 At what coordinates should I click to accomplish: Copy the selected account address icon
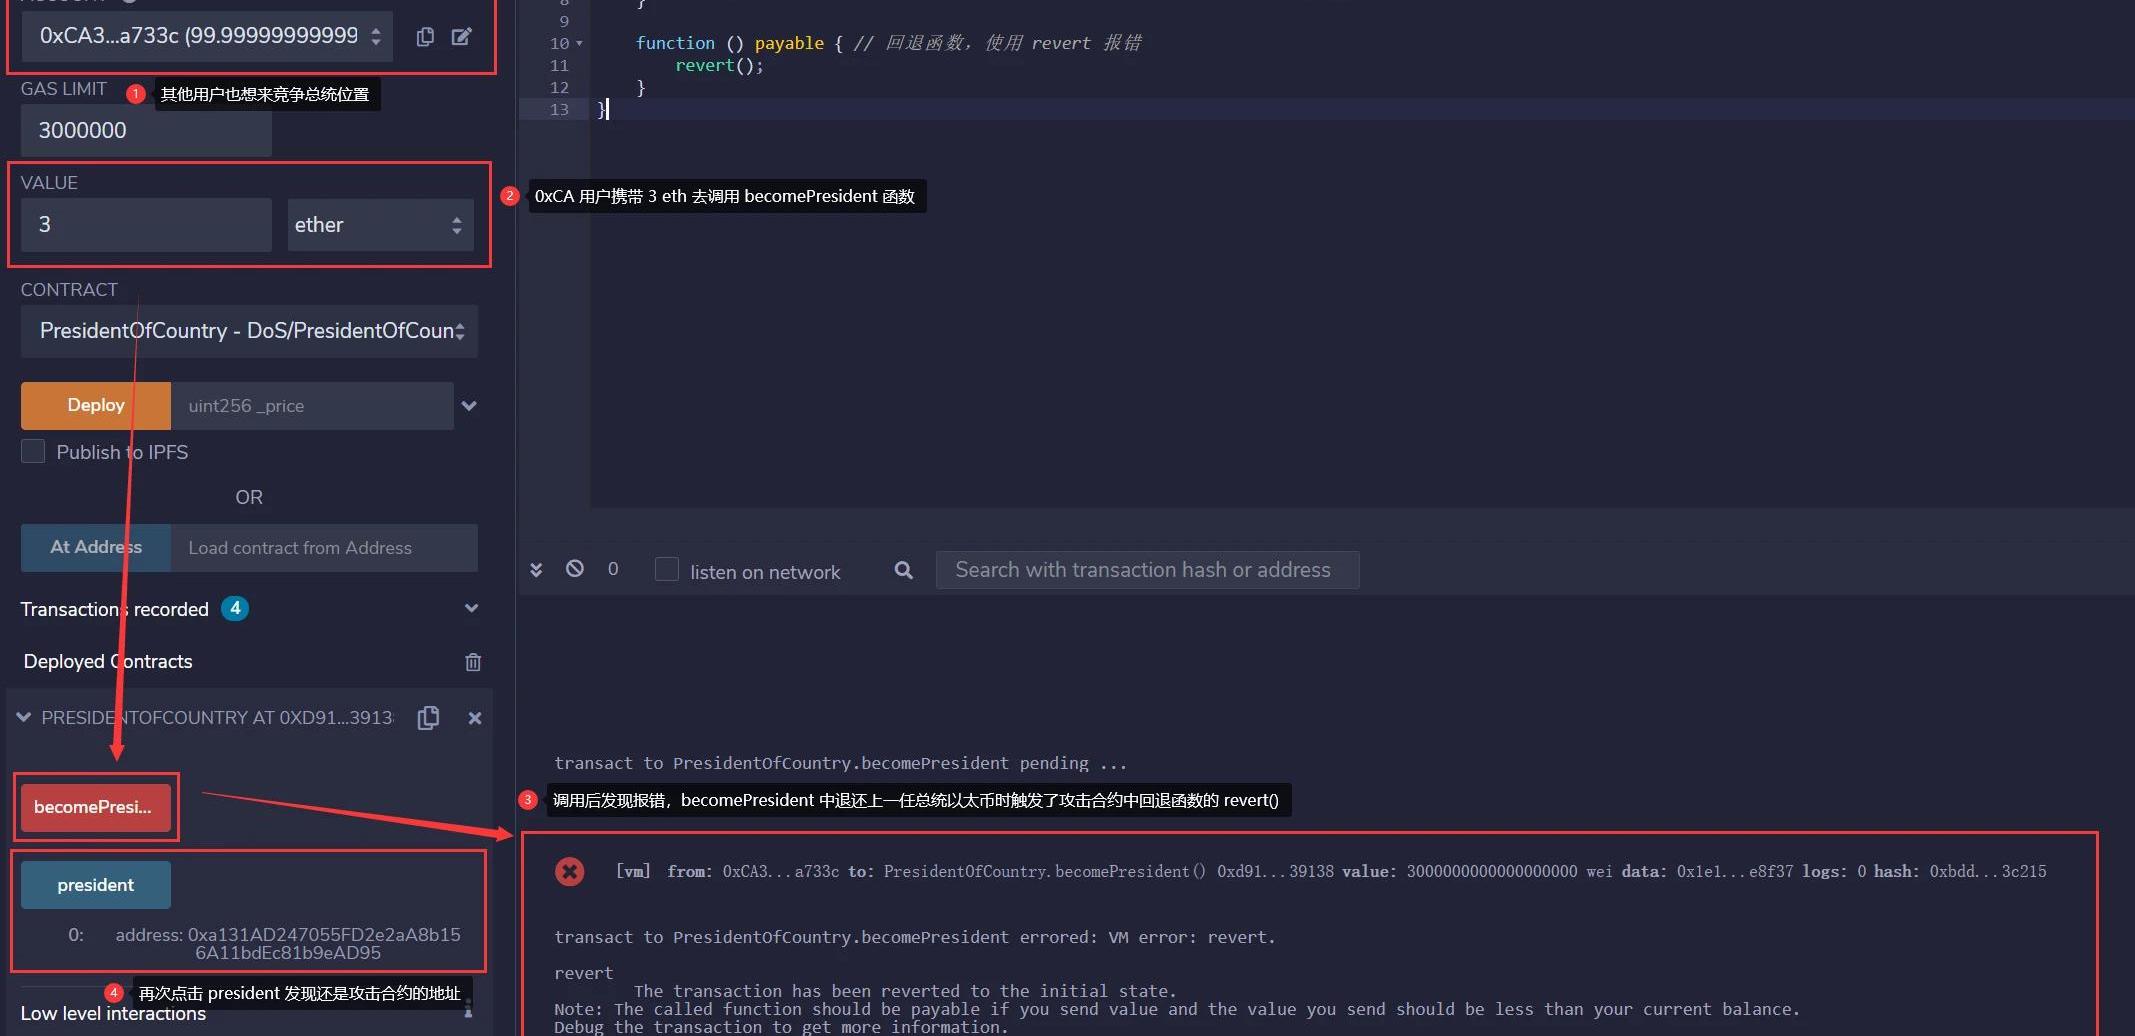tap(425, 37)
